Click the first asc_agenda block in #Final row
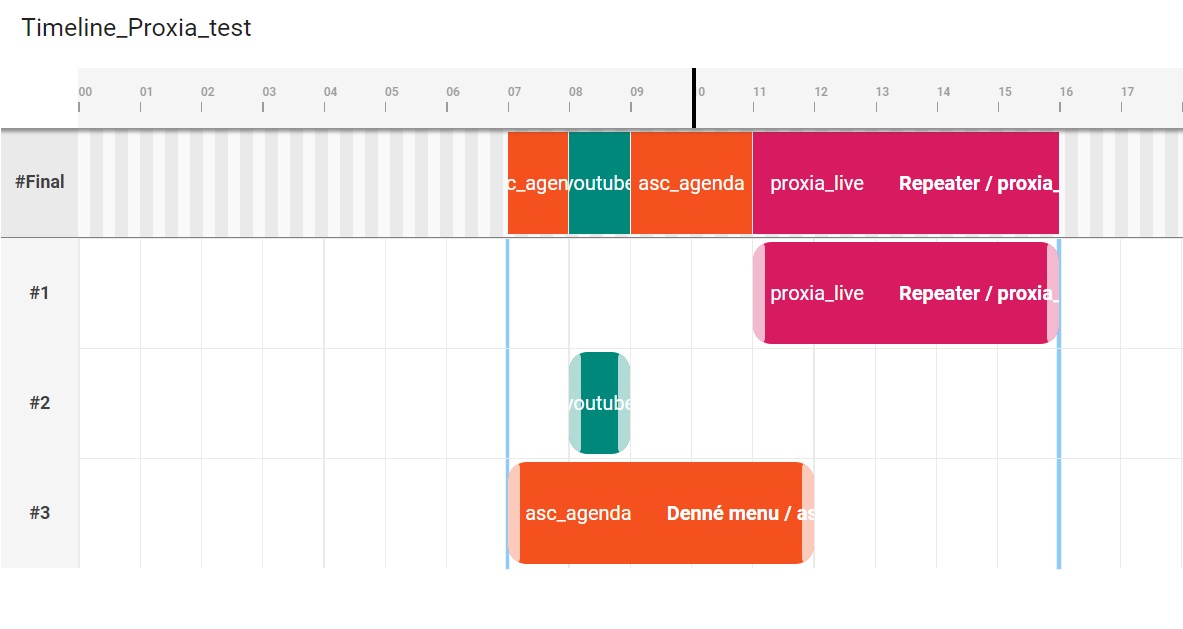Viewport: 1183px width, 629px height. (x=538, y=183)
